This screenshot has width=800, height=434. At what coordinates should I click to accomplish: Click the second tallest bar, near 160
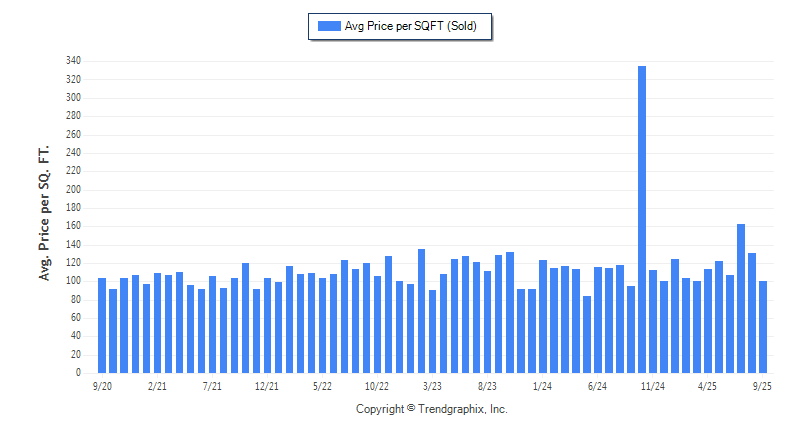point(741,298)
